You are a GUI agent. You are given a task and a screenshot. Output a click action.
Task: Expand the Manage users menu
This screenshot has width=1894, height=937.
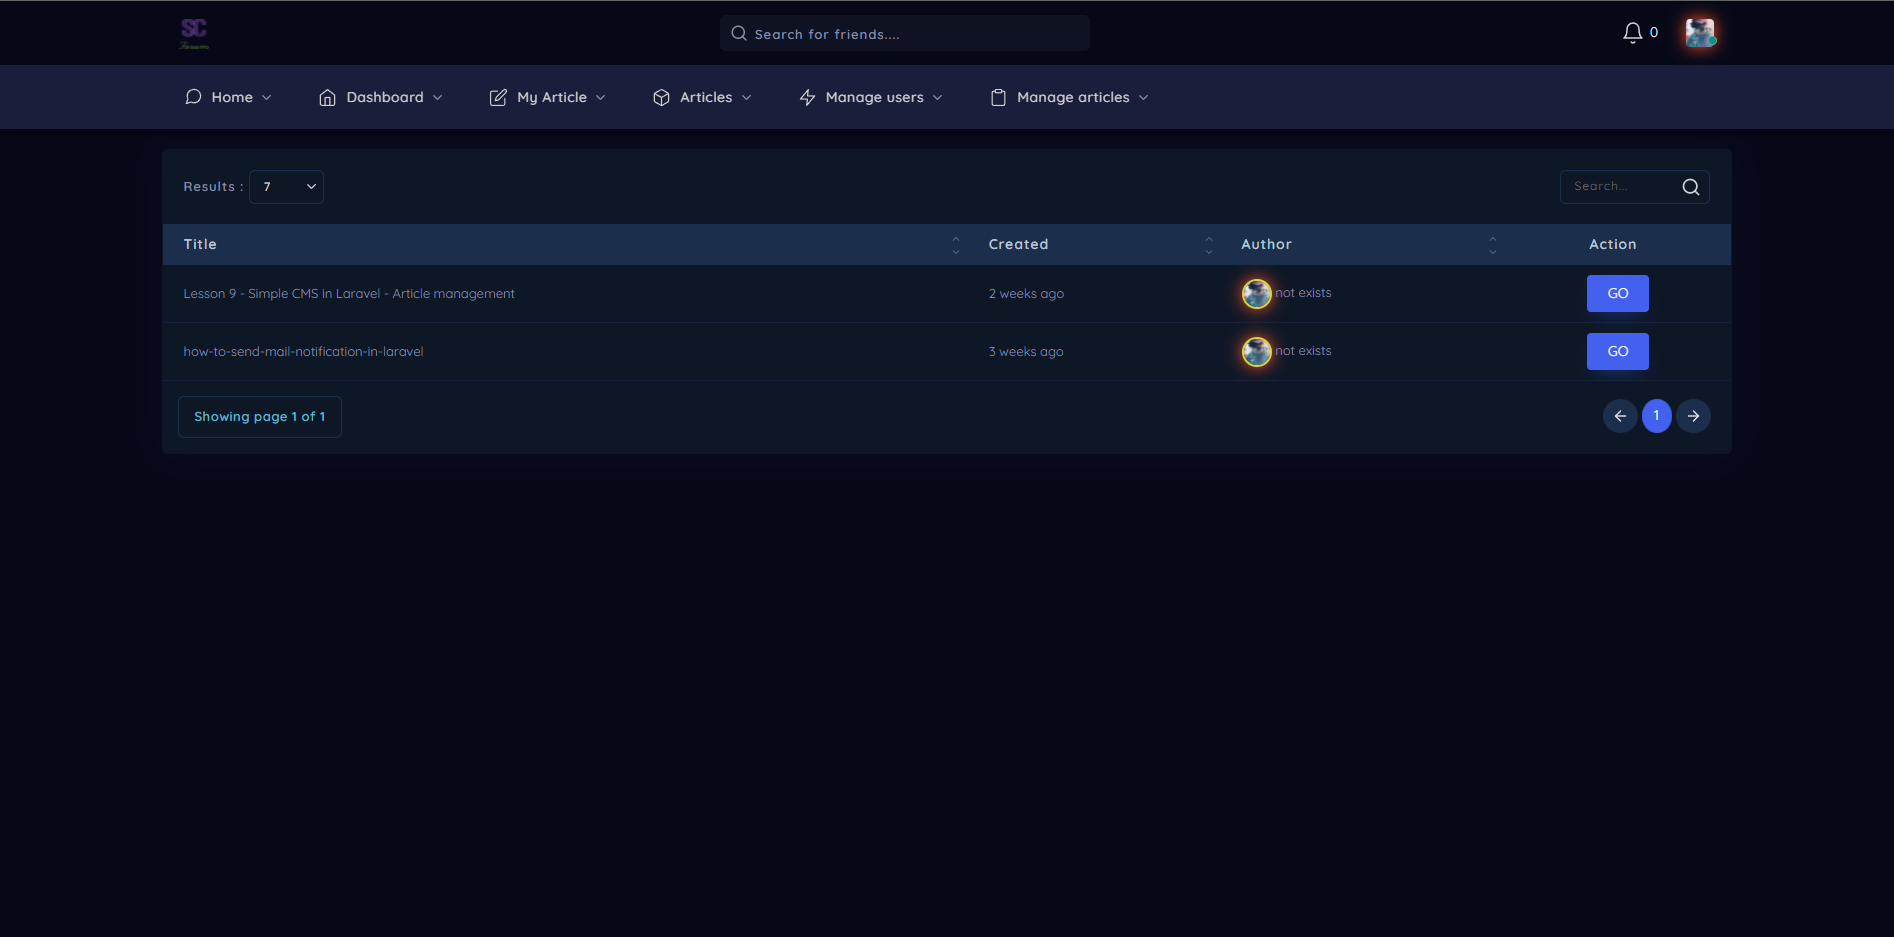(871, 97)
